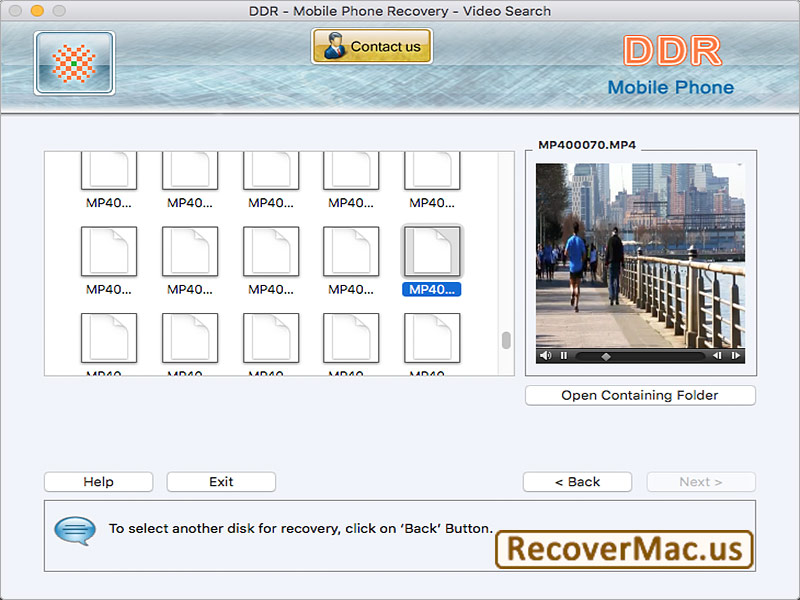Click the MP400070.MP4 preview title
The image size is (800, 600).
[587, 145]
